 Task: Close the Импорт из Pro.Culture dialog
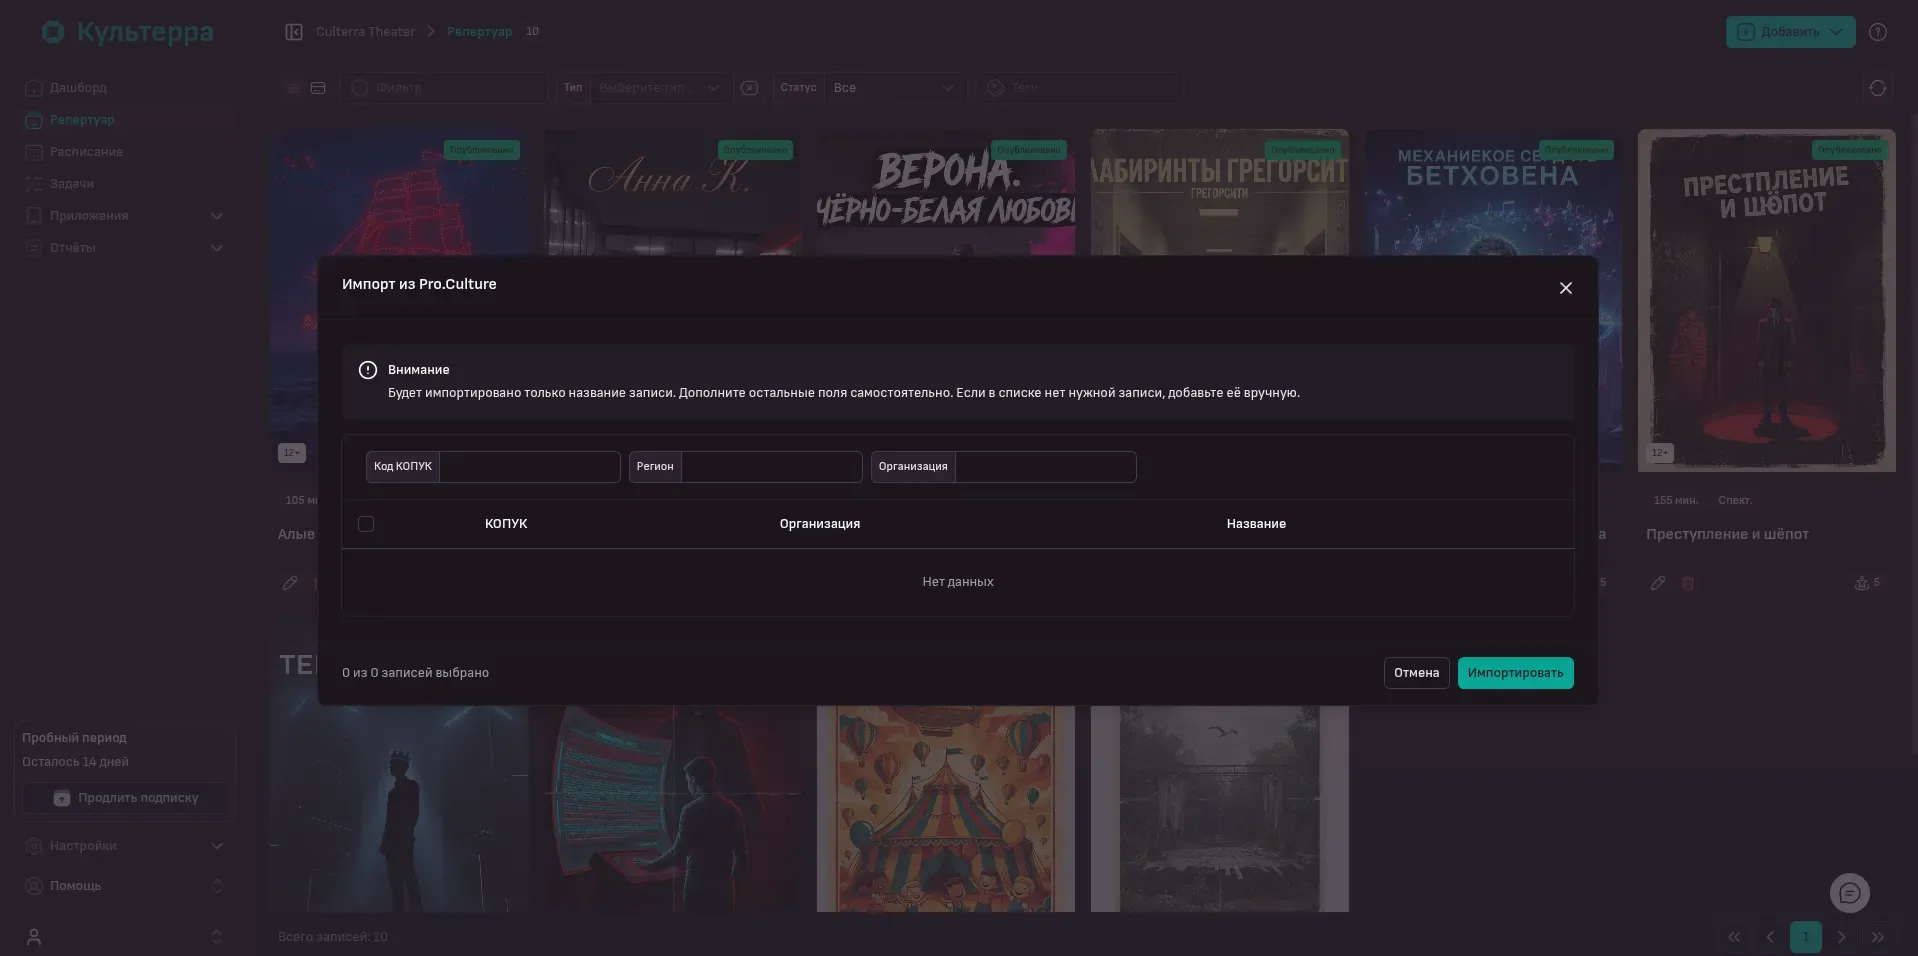[1566, 288]
